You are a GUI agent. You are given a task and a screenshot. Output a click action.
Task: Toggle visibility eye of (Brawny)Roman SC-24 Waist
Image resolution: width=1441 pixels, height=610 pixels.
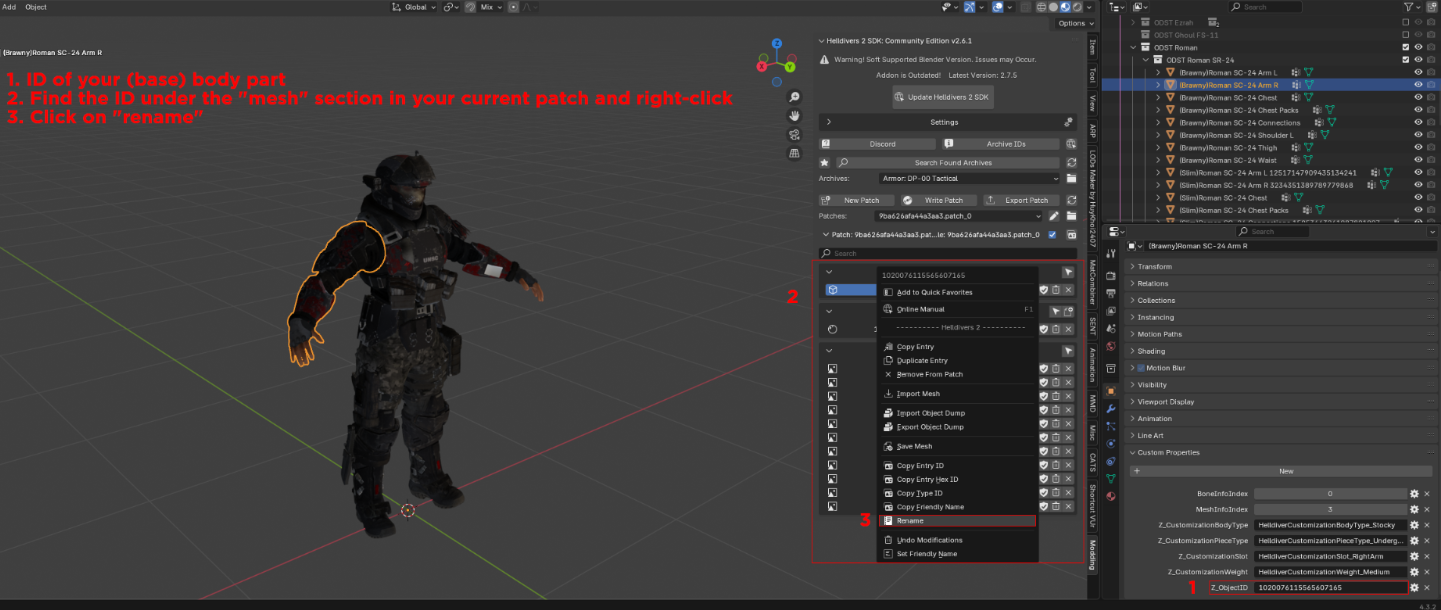click(x=1418, y=160)
